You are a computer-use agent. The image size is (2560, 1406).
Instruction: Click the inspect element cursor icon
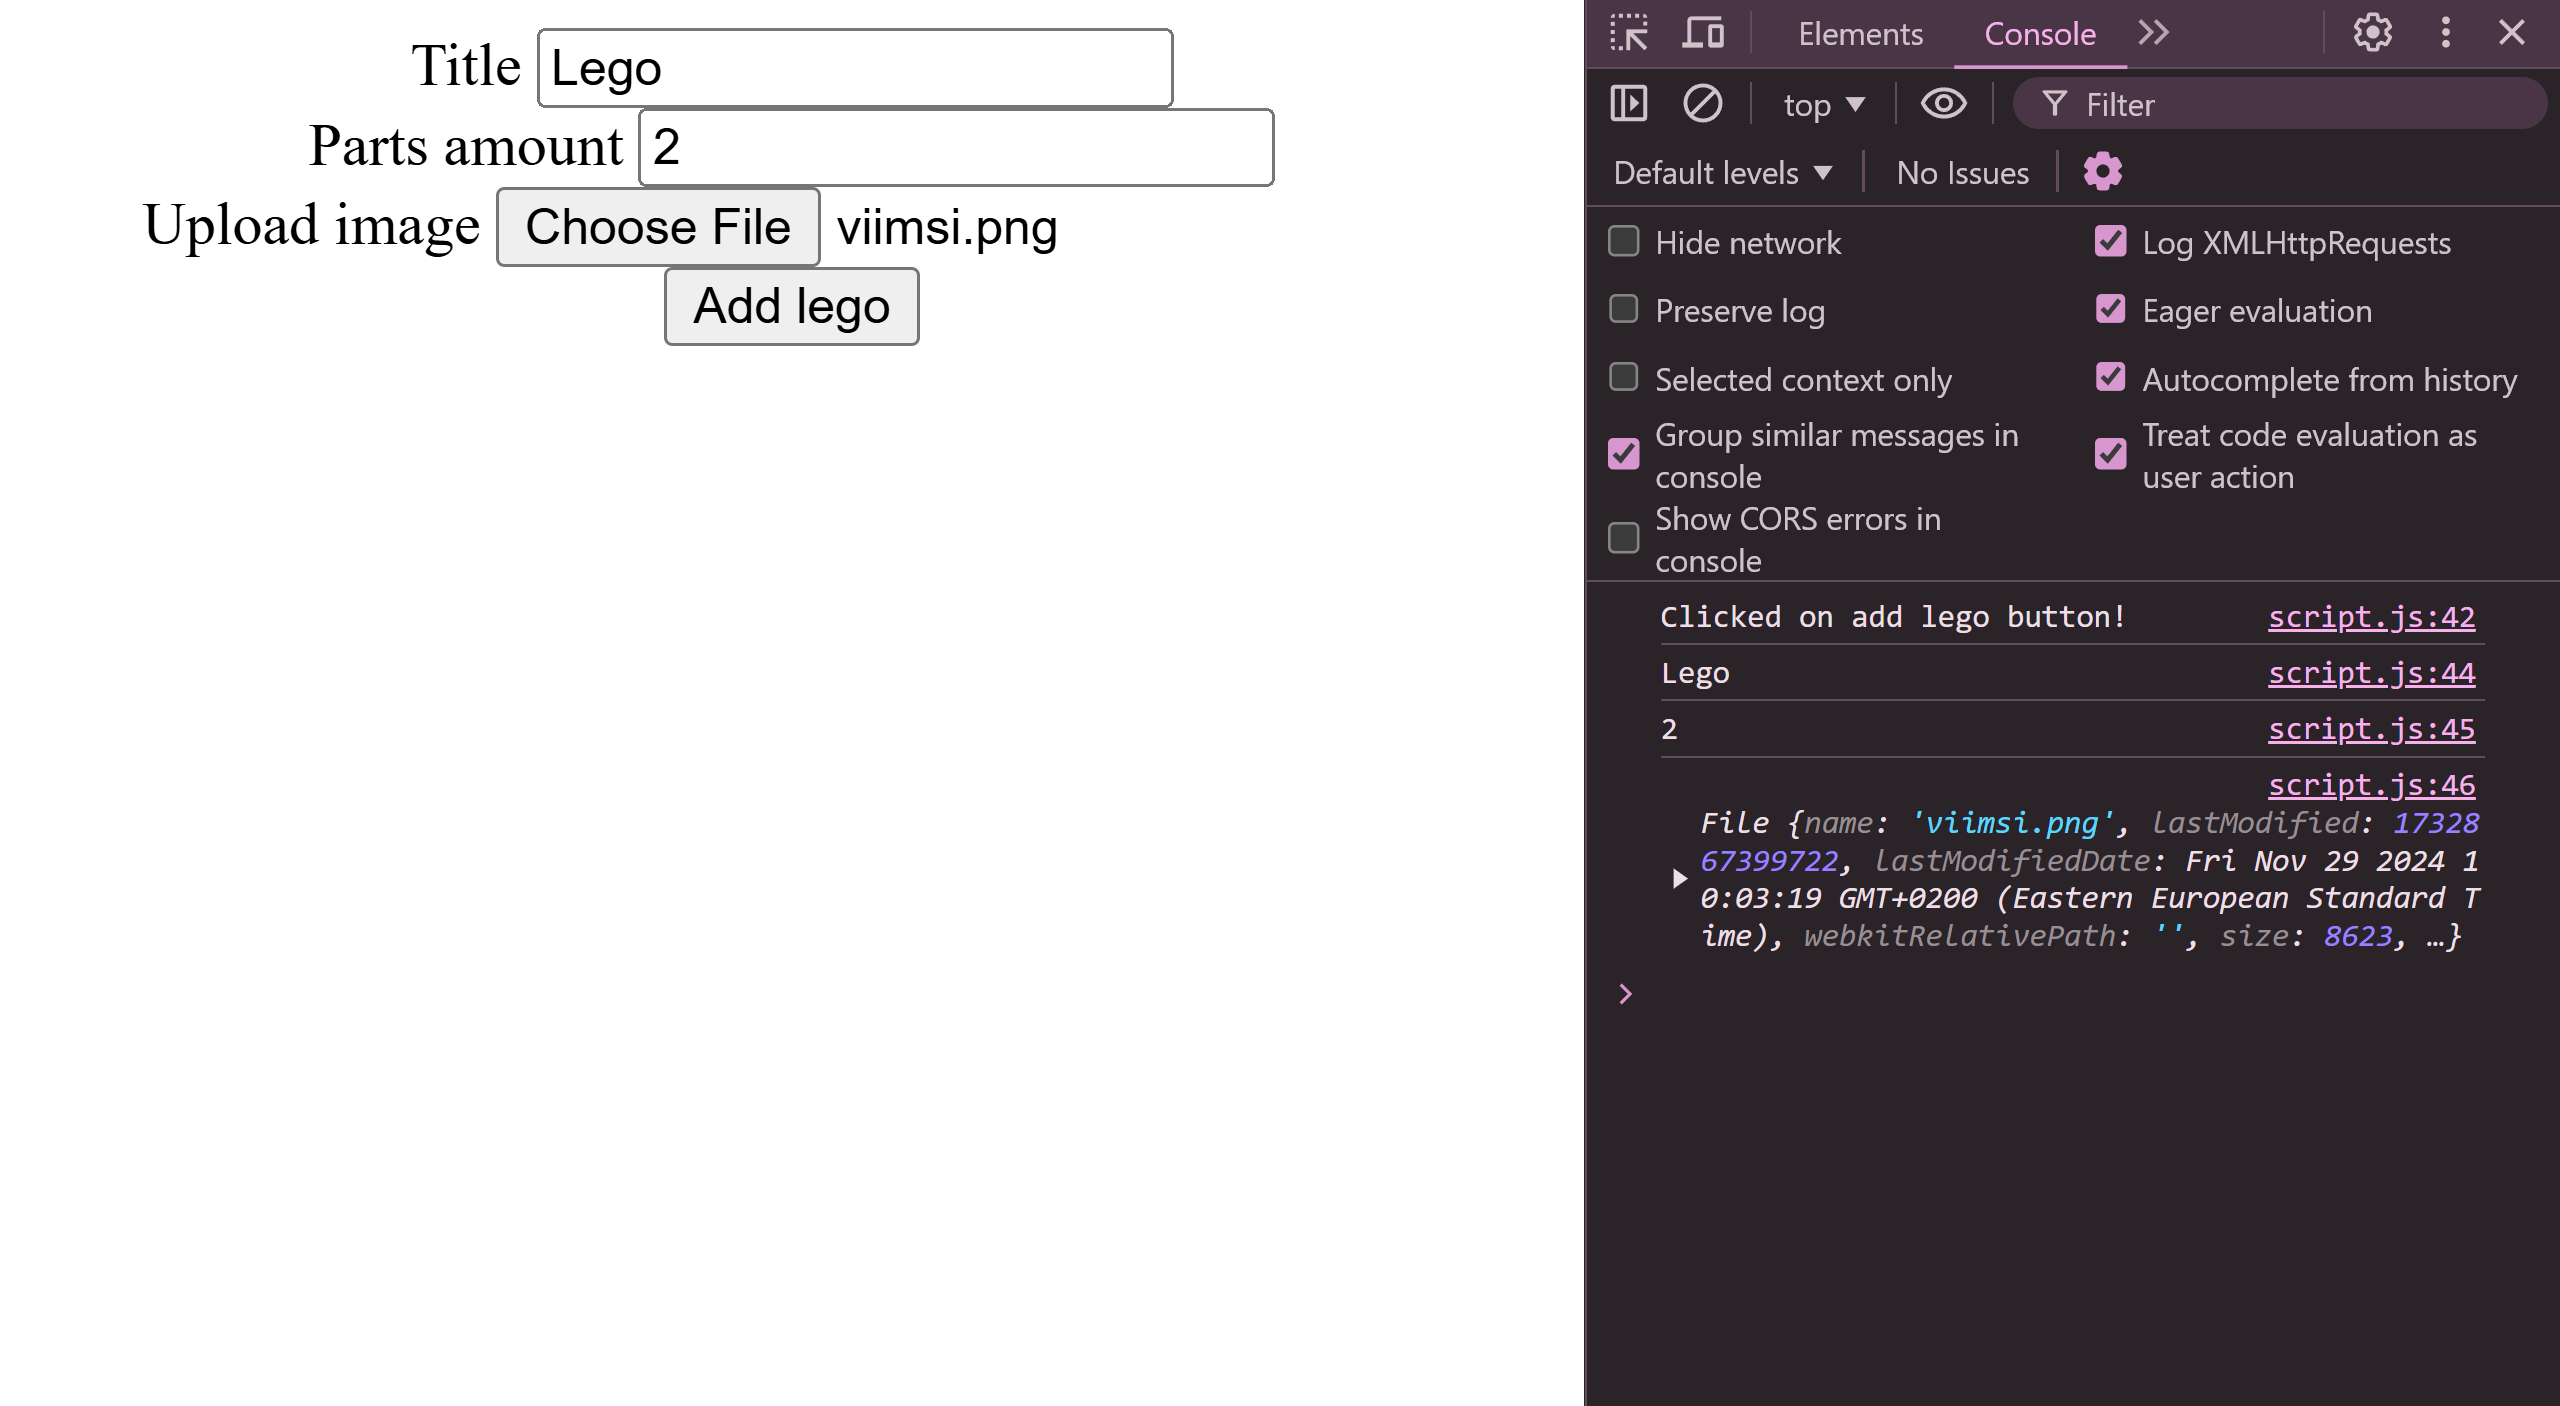click(1631, 33)
